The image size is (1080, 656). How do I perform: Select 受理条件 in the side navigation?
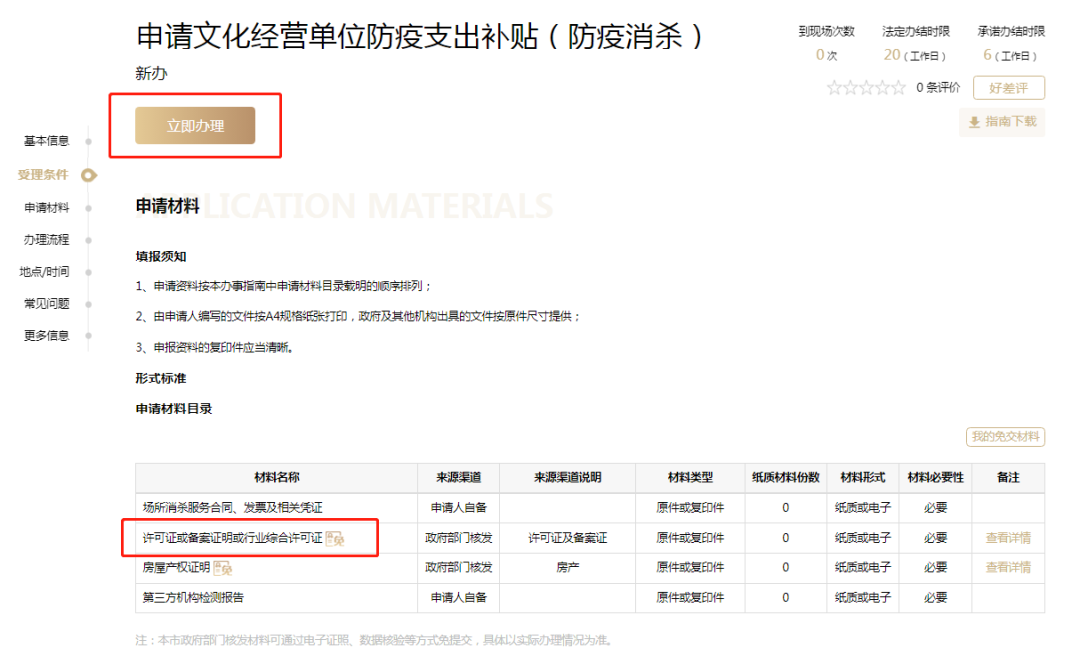pyautogui.click(x=43, y=174)
